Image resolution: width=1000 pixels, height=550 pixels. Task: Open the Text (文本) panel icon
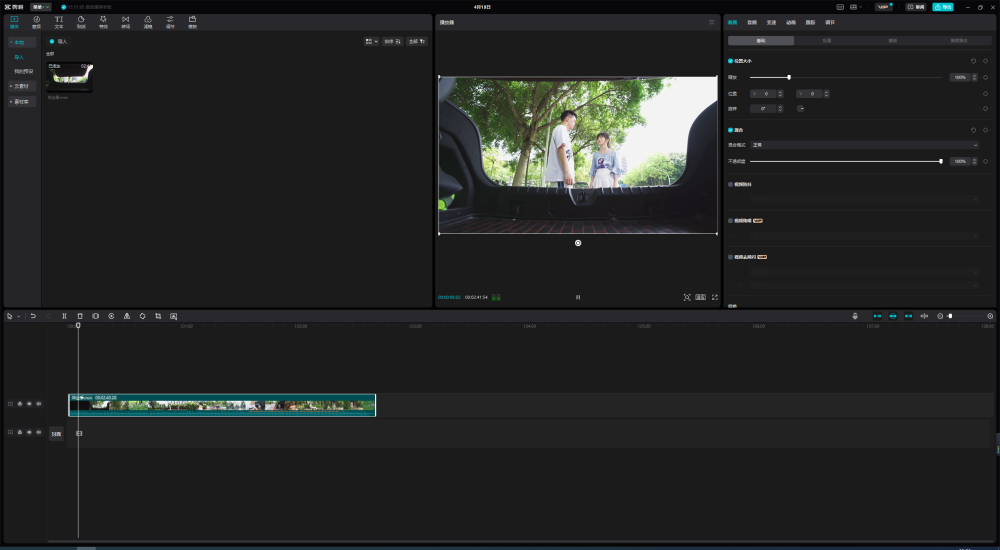point(59,22)
